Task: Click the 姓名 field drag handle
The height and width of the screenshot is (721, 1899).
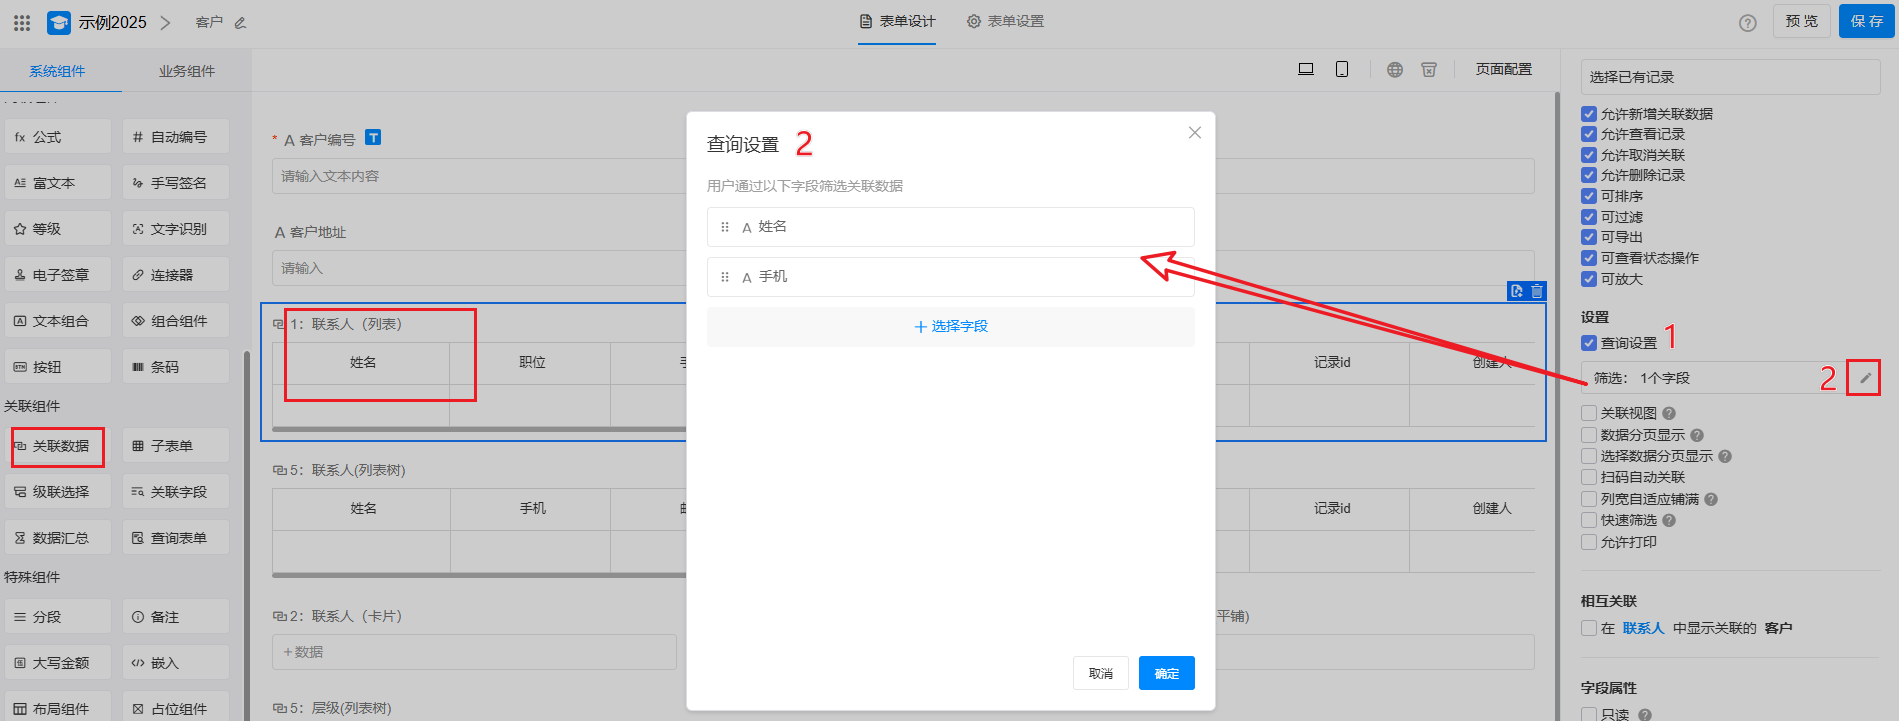Action: [725, 227]
